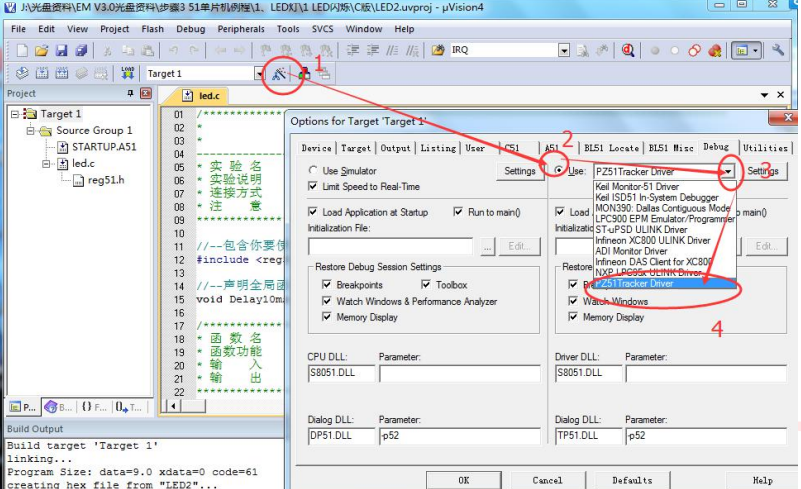The height and width of the screenshot is (489, 801).
Task: Choose Keil Monitor-51 Driver from list
Action: point(637,187)
